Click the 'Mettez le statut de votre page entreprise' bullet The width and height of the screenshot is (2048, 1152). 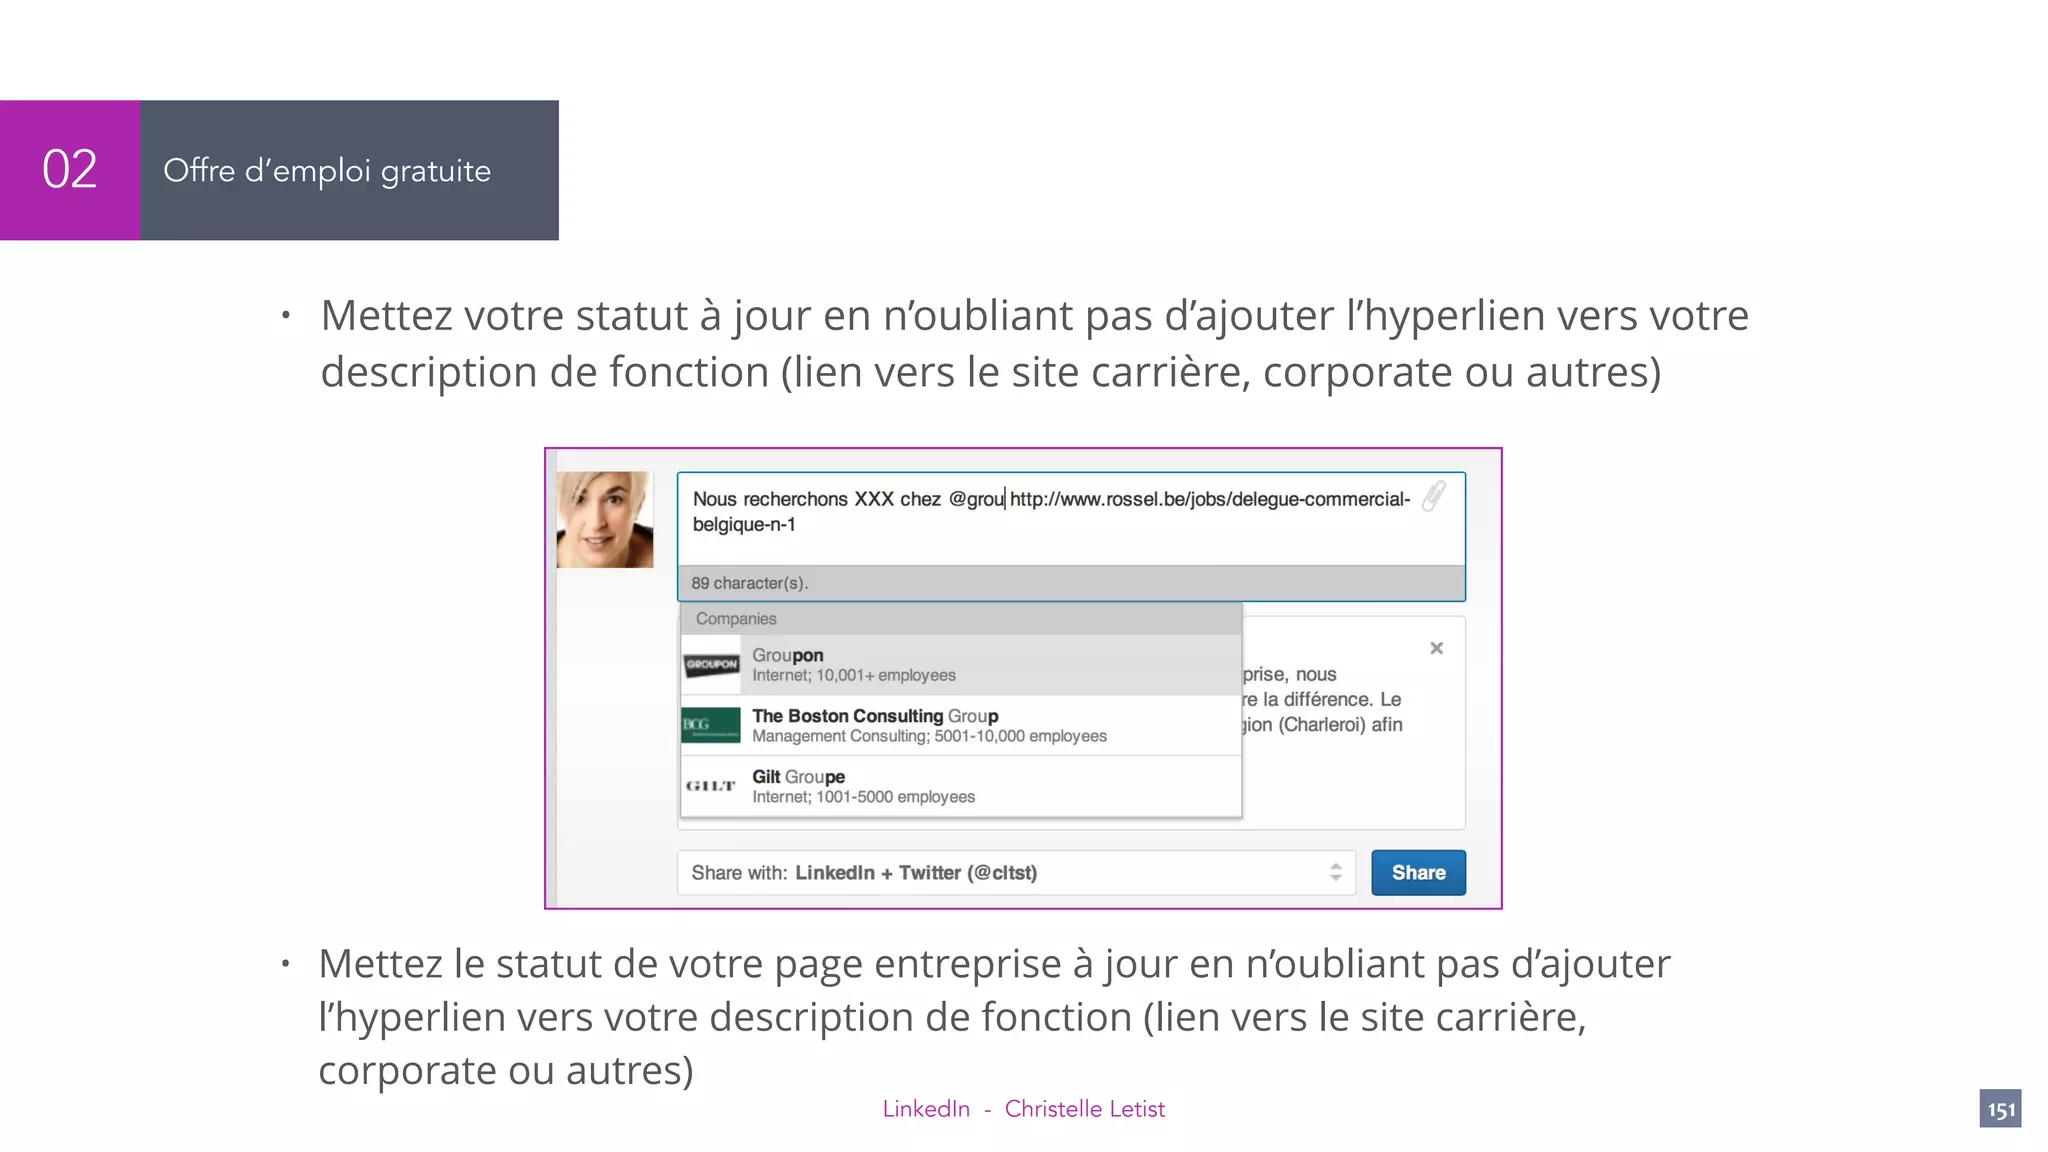994,1017
